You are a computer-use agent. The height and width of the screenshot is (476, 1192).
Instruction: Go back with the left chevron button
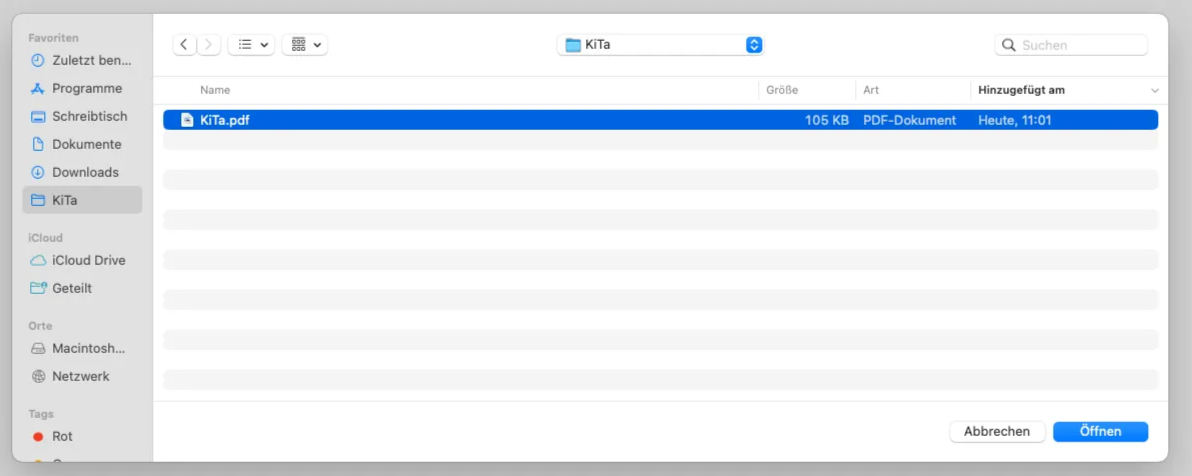(184, 45)
